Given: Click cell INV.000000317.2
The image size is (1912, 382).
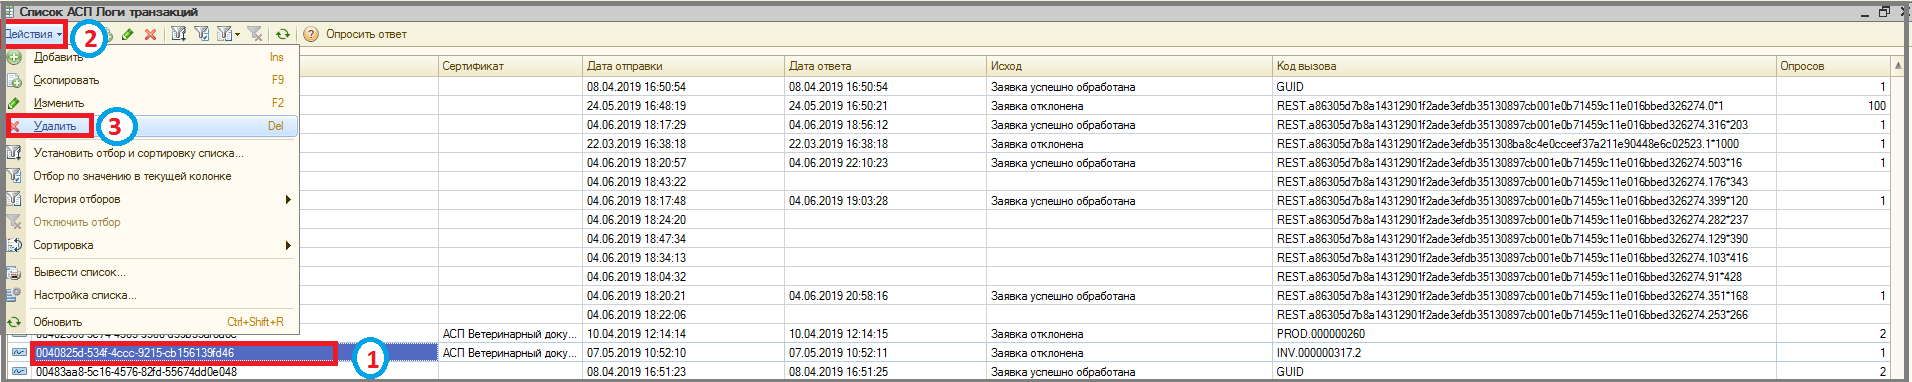Looking at the screenshot, I should [1319, 353].
